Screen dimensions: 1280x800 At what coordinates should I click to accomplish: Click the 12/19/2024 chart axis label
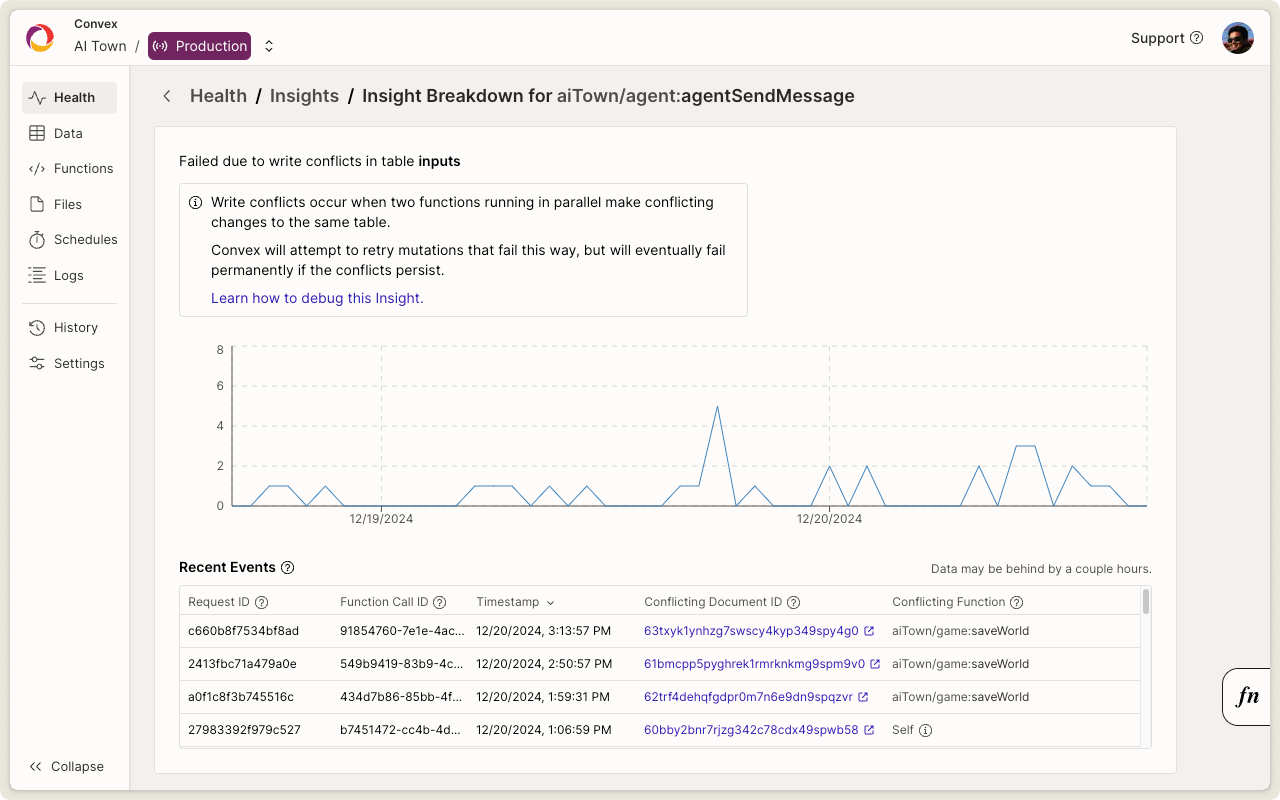coord(381,519)
